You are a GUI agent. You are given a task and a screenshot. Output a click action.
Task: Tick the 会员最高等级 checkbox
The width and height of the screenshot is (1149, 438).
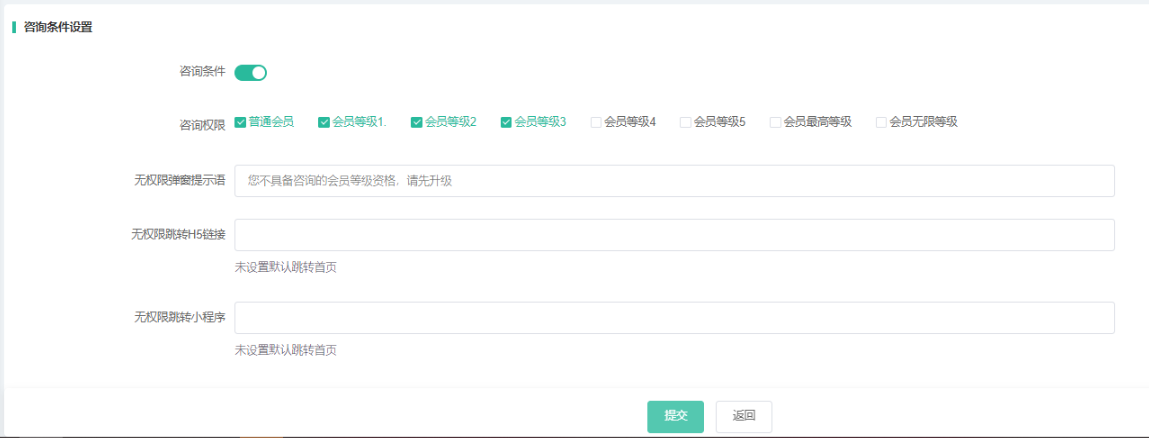(x=776, y=122)
